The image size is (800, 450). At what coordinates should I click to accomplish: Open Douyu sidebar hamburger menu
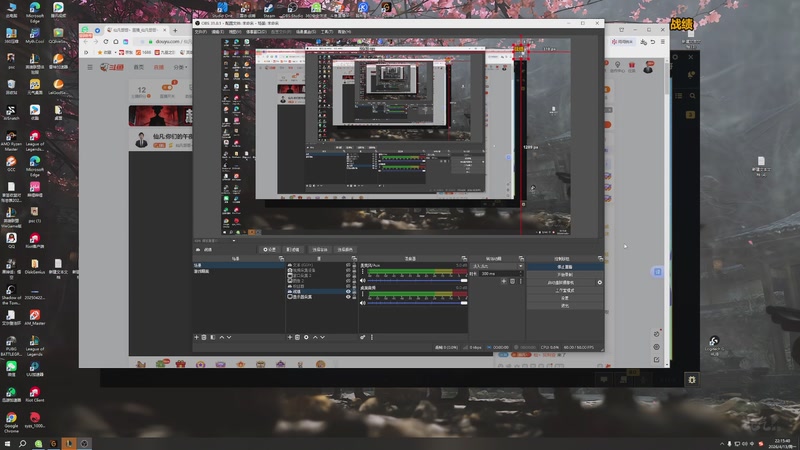90,67
